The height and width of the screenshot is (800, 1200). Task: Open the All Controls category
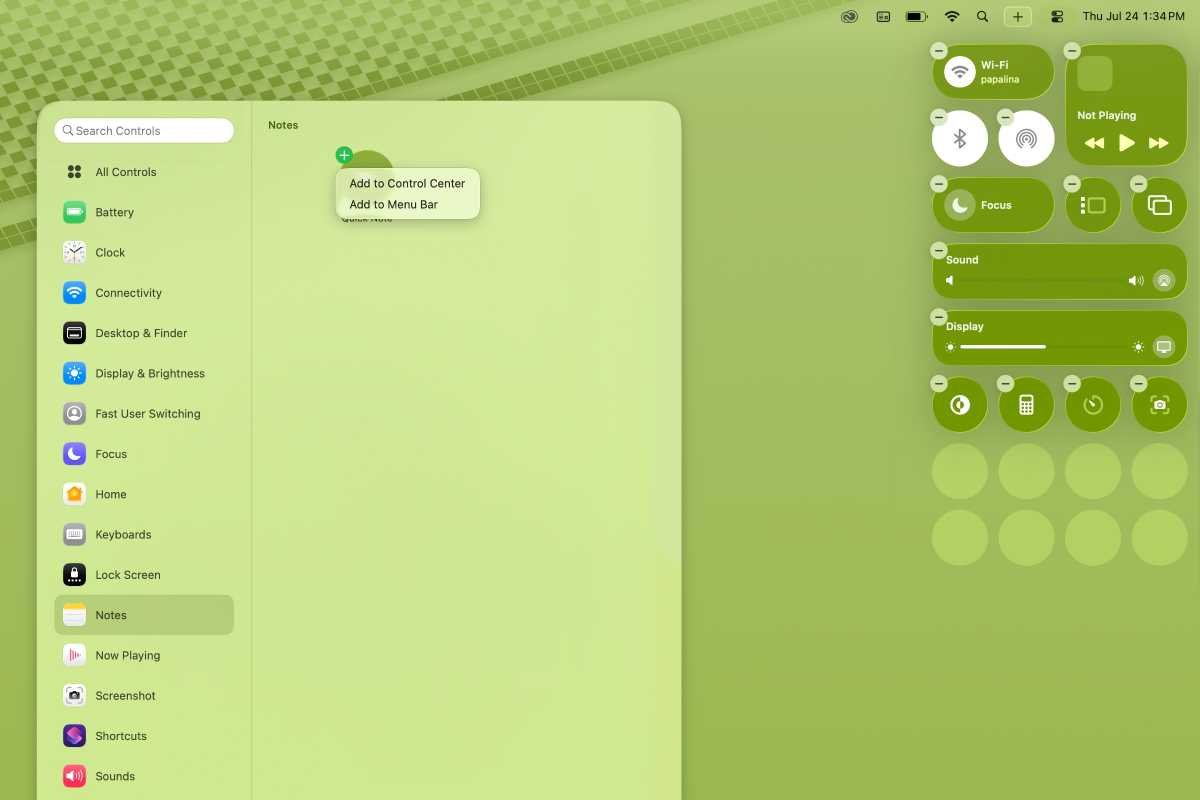pos(125,172)
